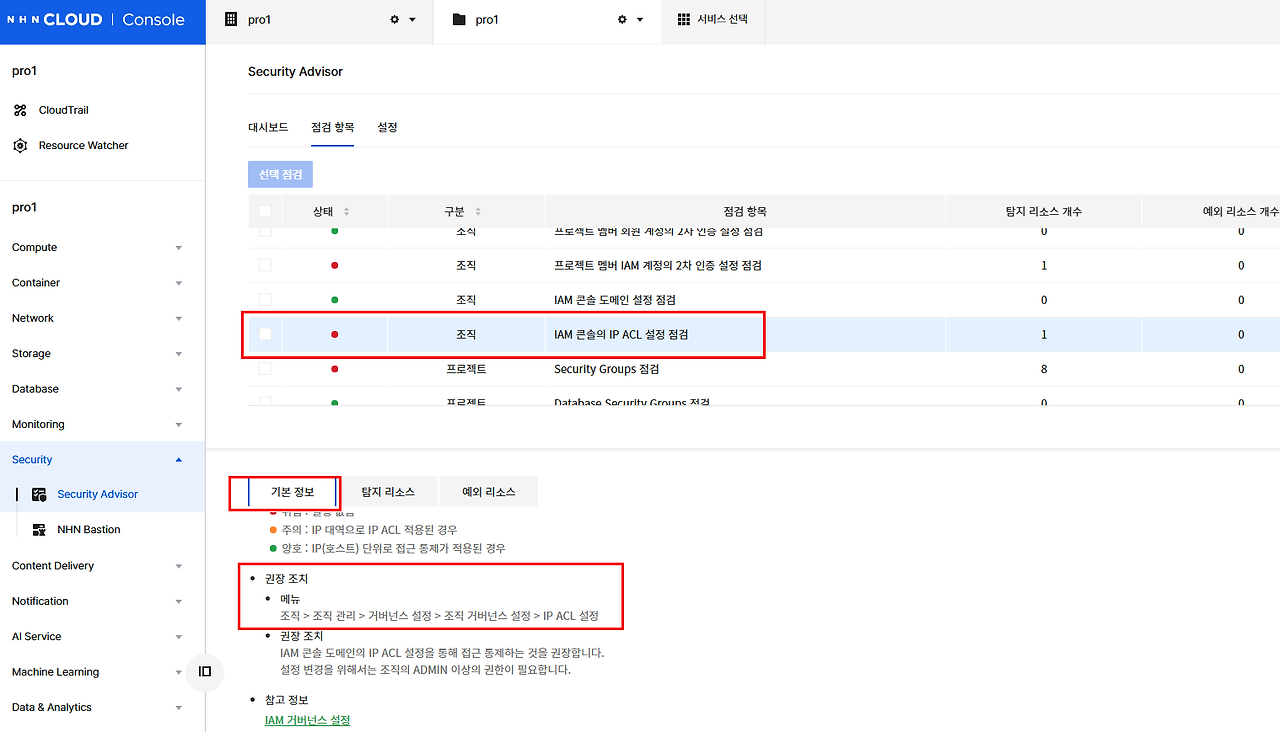Open NHN Bastion in the sidebar
The height and width of the screenshot is (732, 1280).
(x=89, y=530)
